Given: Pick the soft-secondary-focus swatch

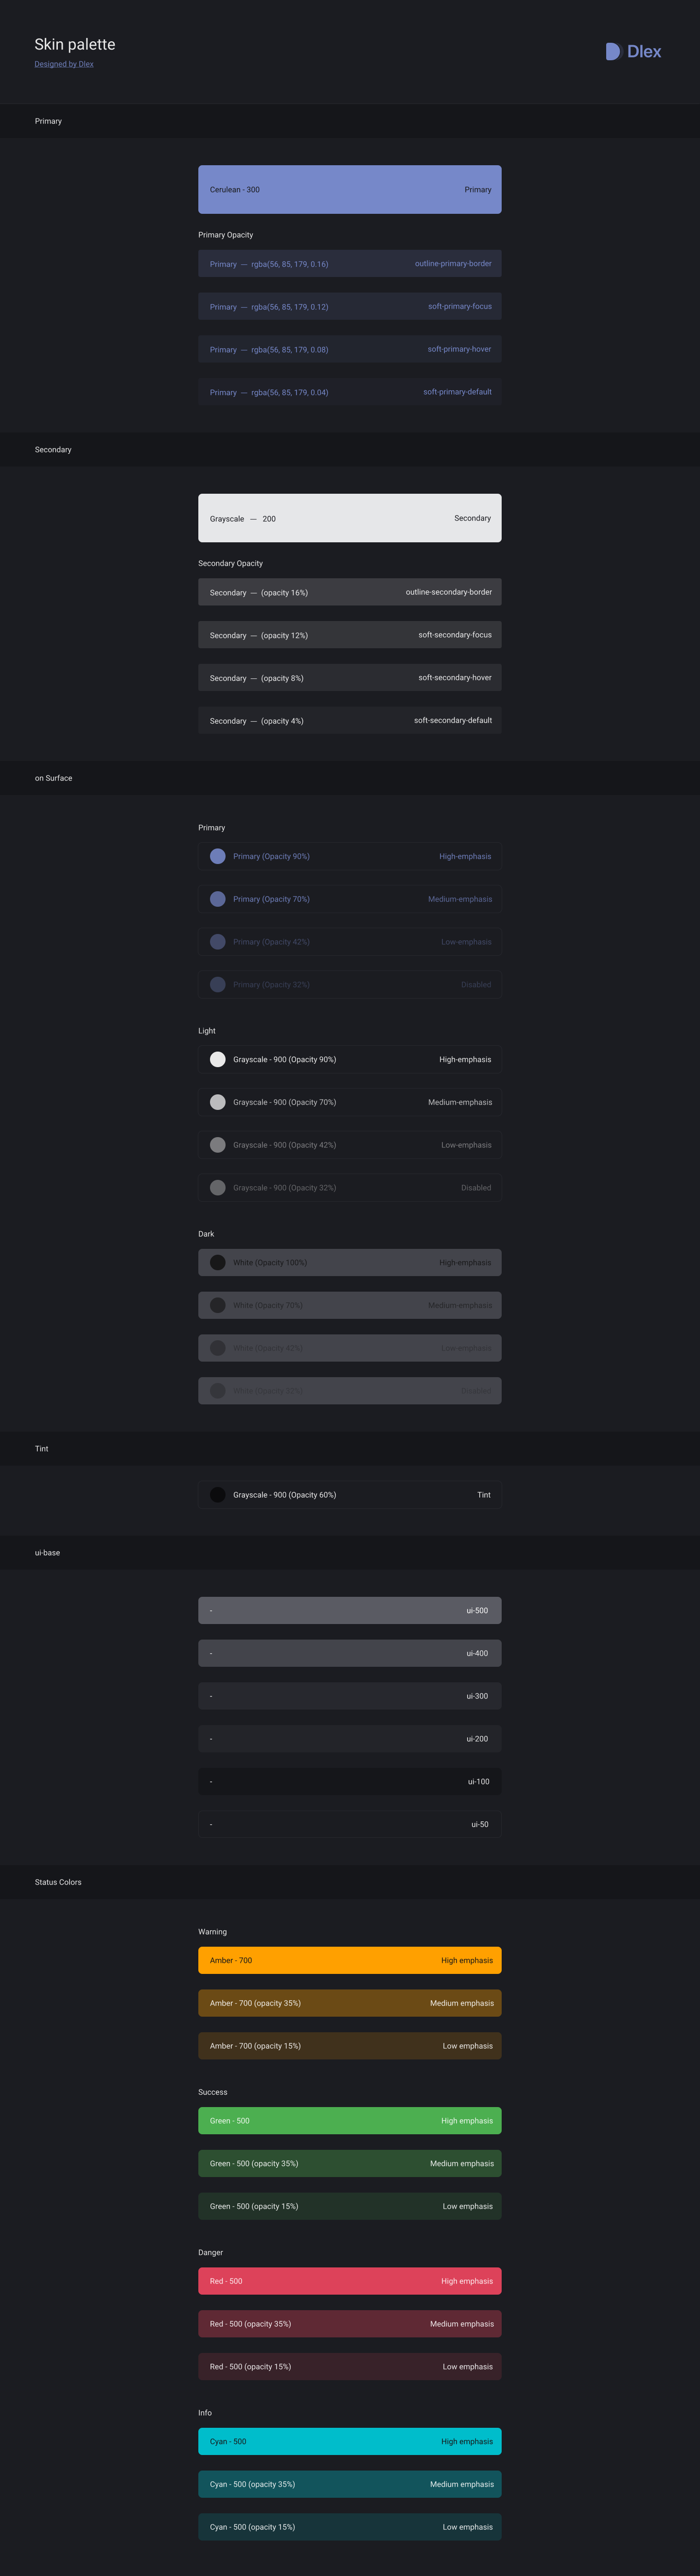Looking at the screenshot, I should [350, 635].
